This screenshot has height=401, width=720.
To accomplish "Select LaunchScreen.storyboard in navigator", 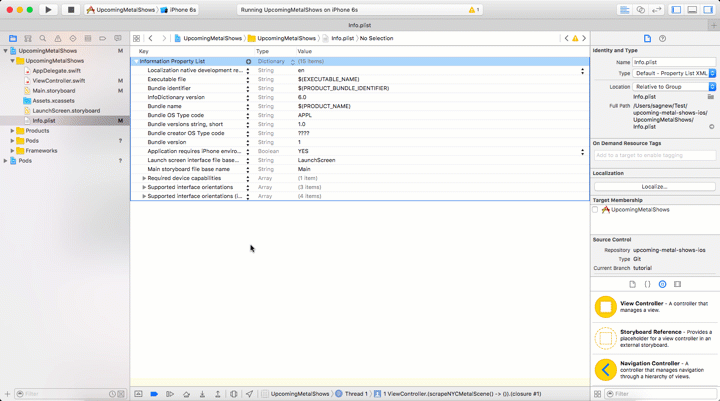I will (x=66, y=111).
